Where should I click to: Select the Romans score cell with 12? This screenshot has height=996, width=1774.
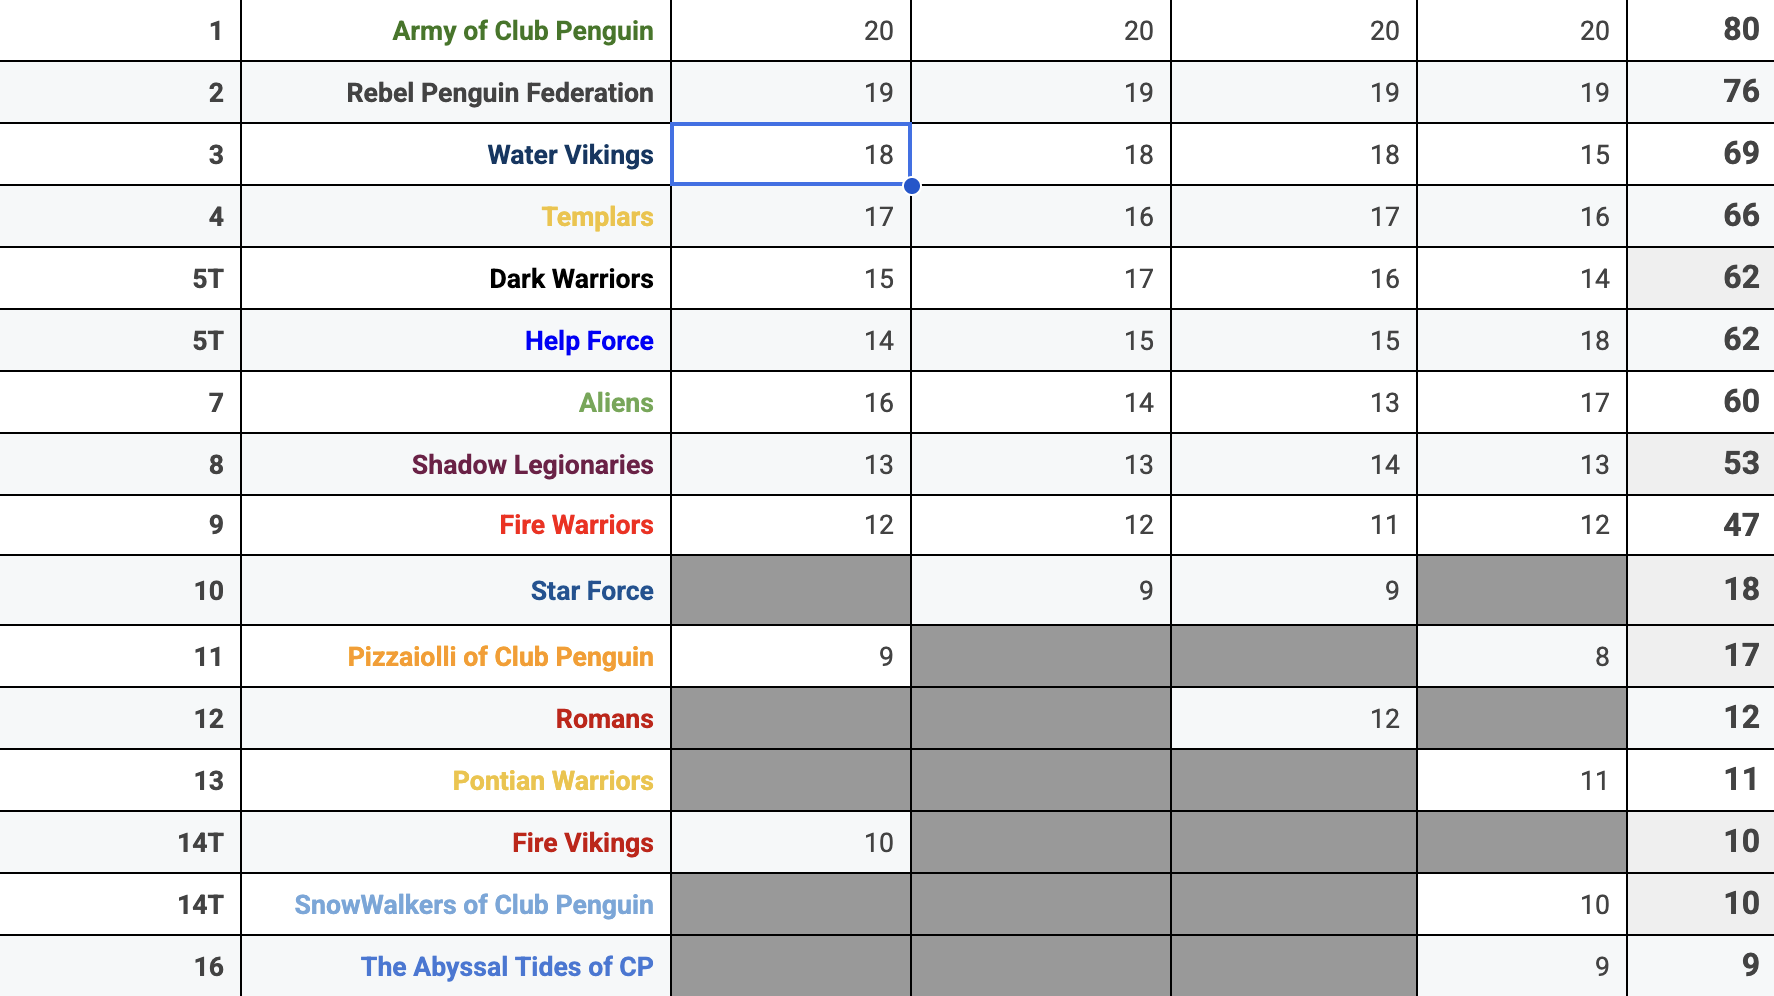(x=1294, y=719)
